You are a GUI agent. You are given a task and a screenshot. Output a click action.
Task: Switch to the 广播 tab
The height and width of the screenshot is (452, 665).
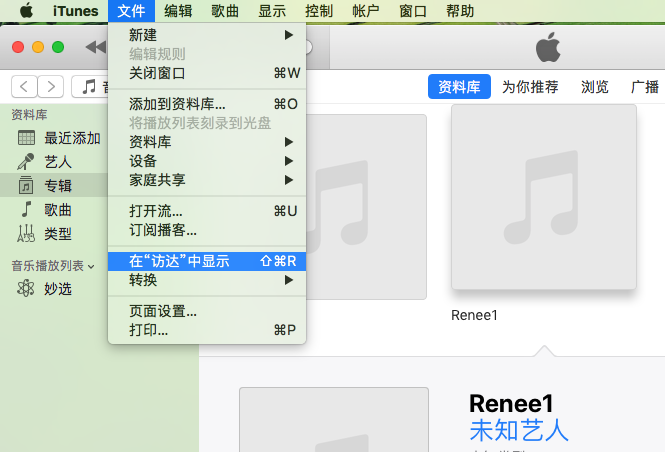coord(645,86)
